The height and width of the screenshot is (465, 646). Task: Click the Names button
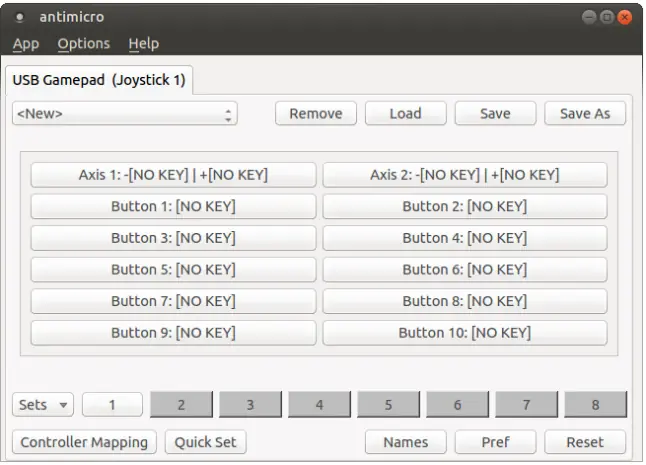405,442
